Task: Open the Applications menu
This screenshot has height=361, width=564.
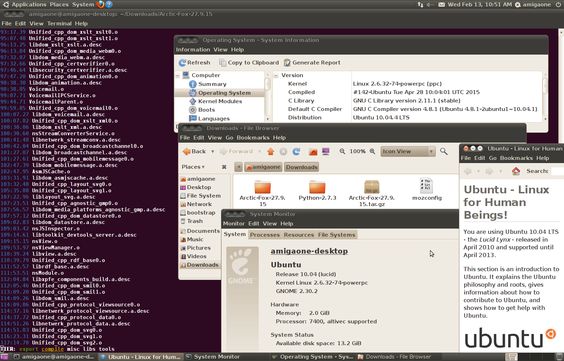Action: tap(29, 5)
